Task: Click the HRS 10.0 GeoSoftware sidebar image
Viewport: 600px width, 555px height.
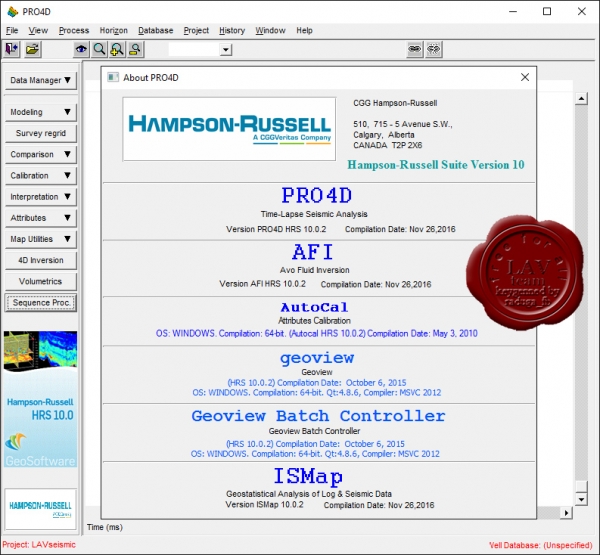Action: click(x=40, y=399)
